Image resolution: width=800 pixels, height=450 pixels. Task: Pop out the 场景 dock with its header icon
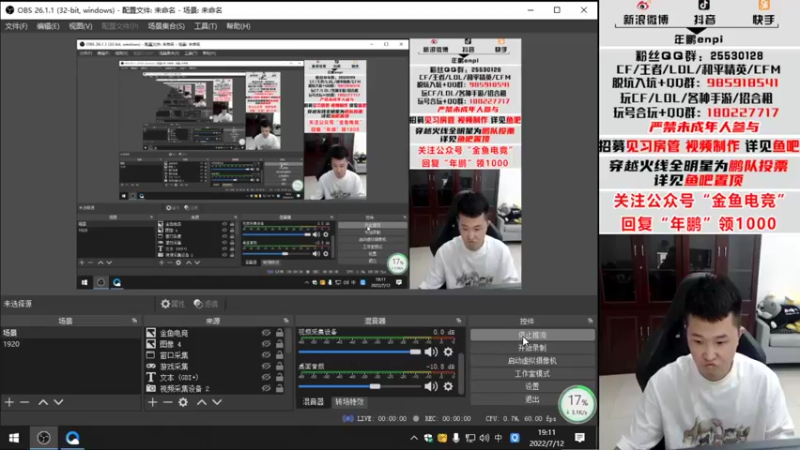(135, 321)
